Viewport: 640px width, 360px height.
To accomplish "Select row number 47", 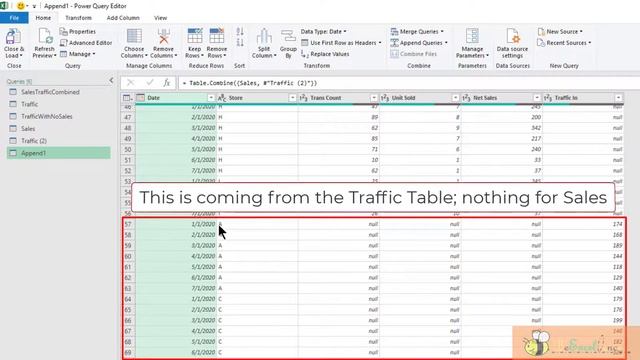I will click(x=128, y=117).
